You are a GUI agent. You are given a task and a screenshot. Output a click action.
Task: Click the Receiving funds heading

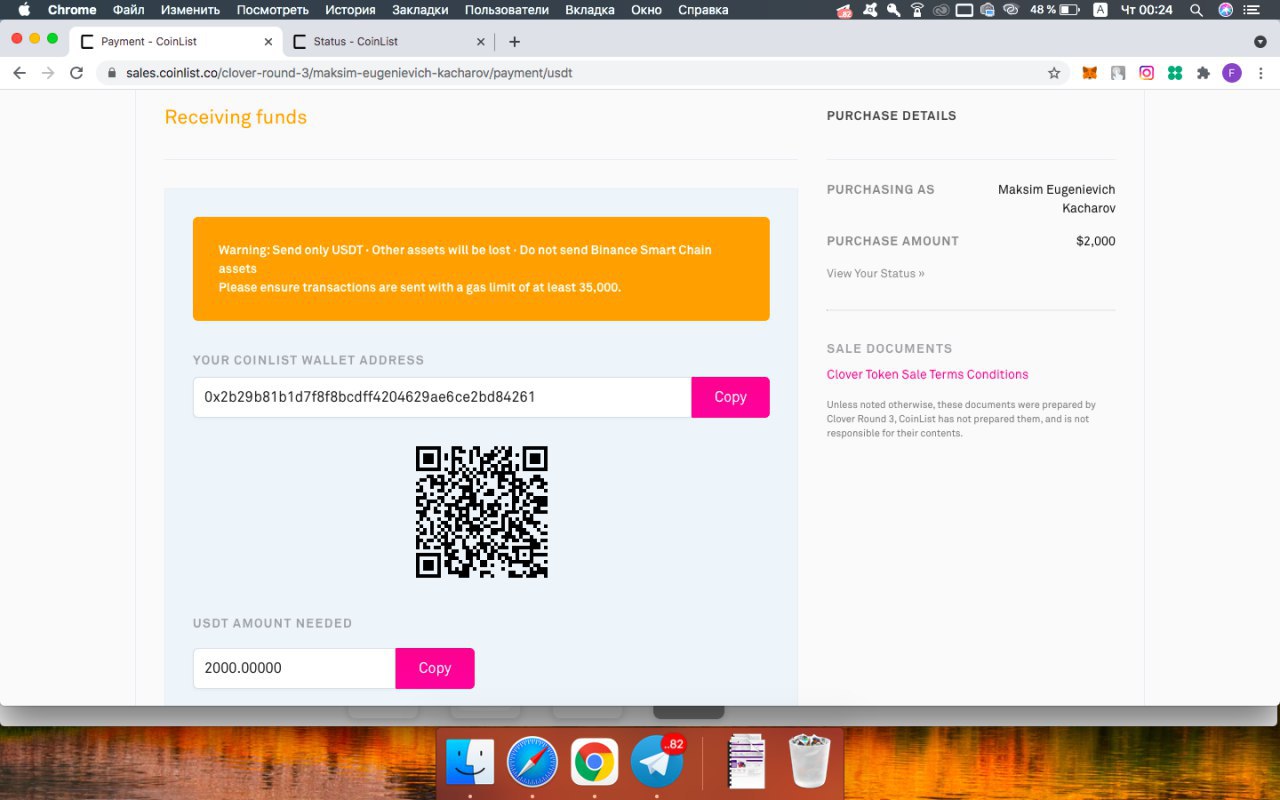tap(236, 117)
